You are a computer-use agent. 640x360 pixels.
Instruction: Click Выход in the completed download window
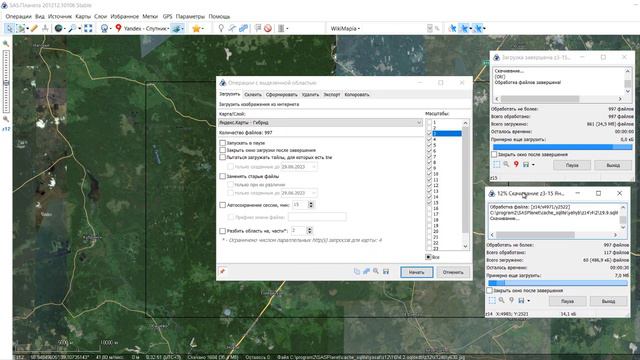[613, 165]
